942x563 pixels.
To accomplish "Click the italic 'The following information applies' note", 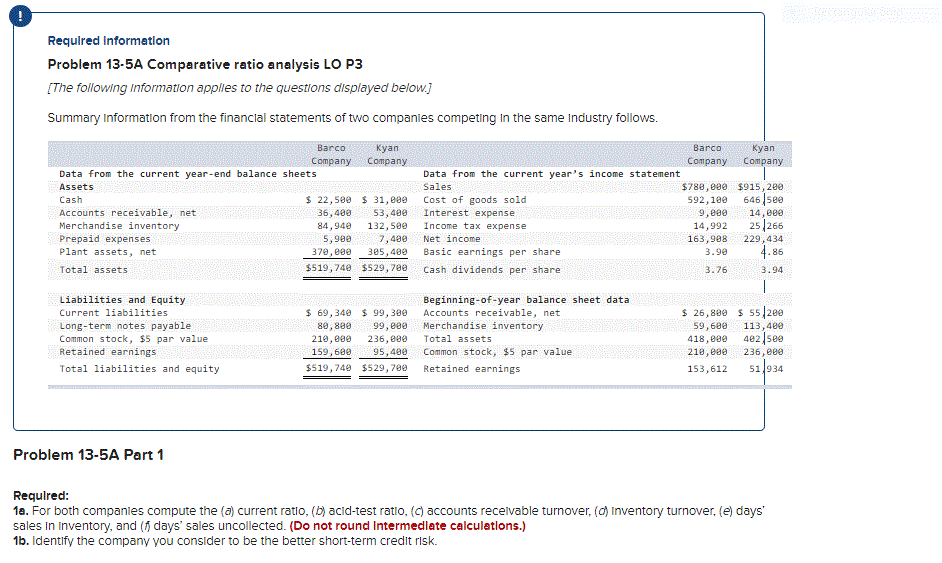I will point(239,88).
